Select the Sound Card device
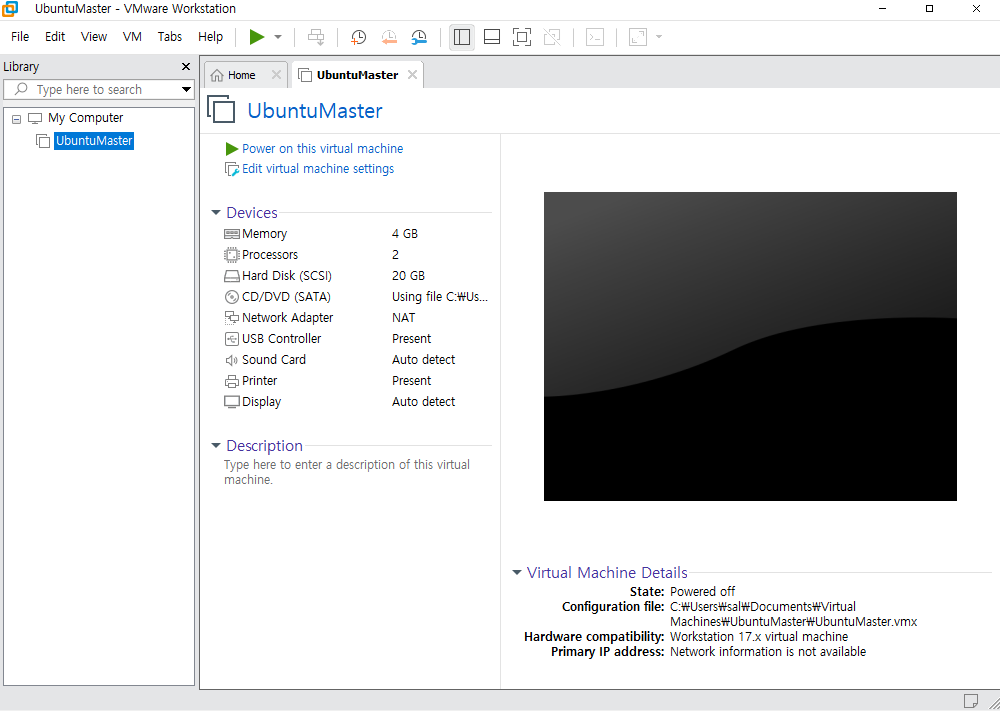 (356, 360)
